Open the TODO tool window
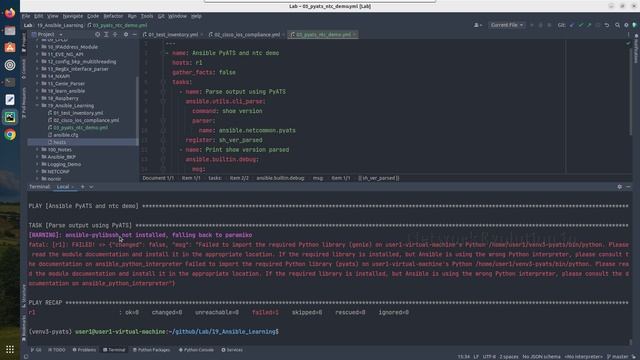The image size is (640, 360). 57,350
